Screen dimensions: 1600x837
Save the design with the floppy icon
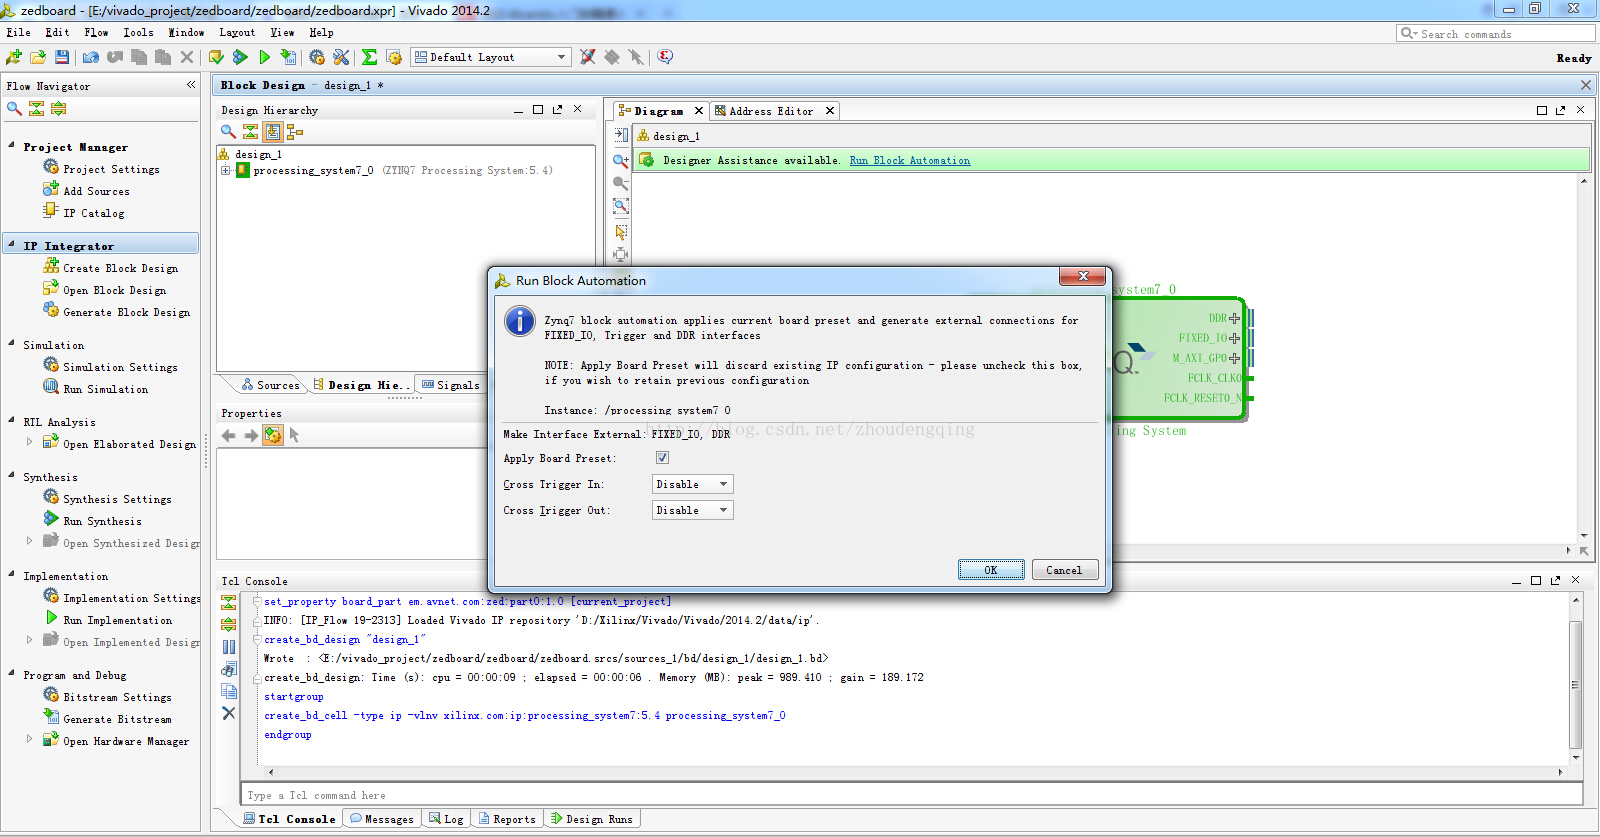click(62, 57)
